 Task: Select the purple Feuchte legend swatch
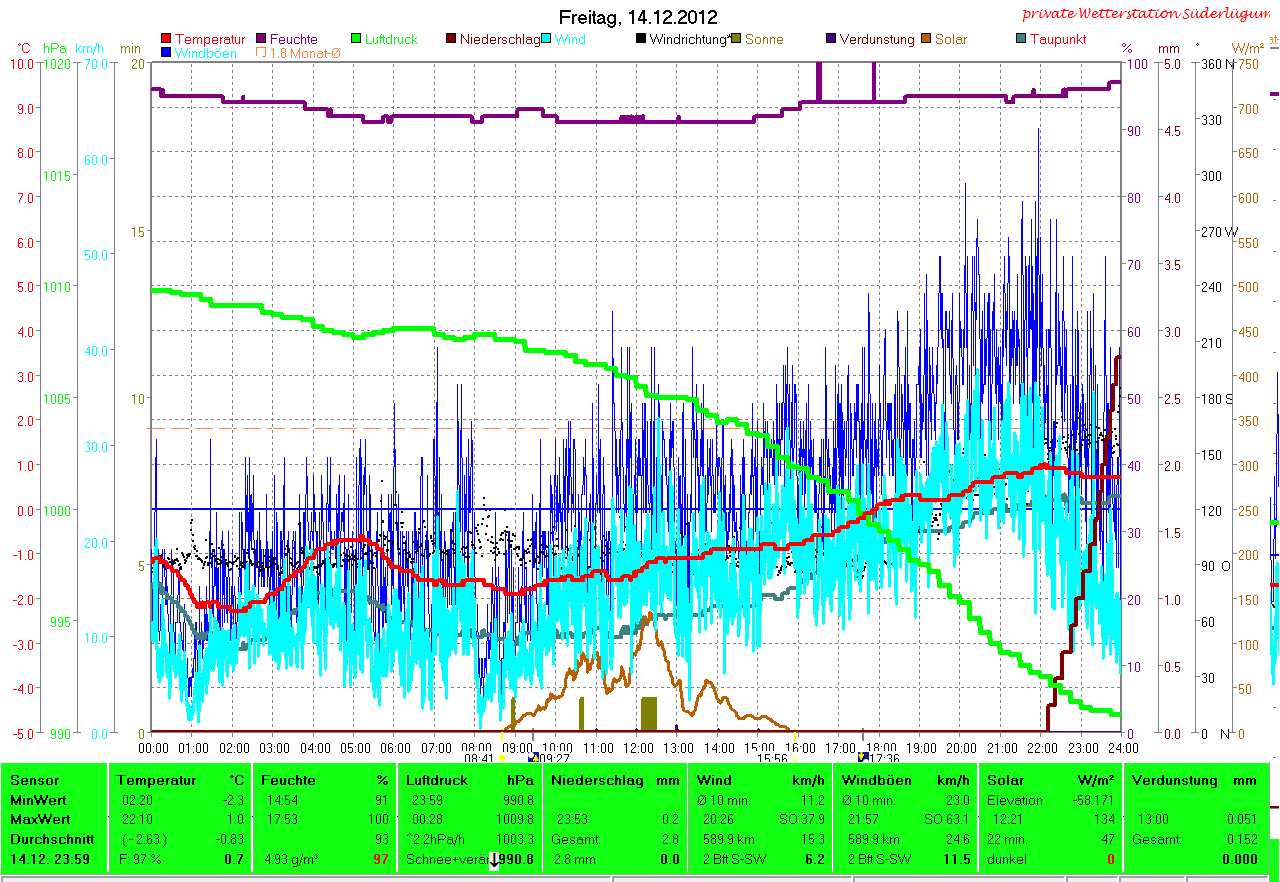coord(262,39)
